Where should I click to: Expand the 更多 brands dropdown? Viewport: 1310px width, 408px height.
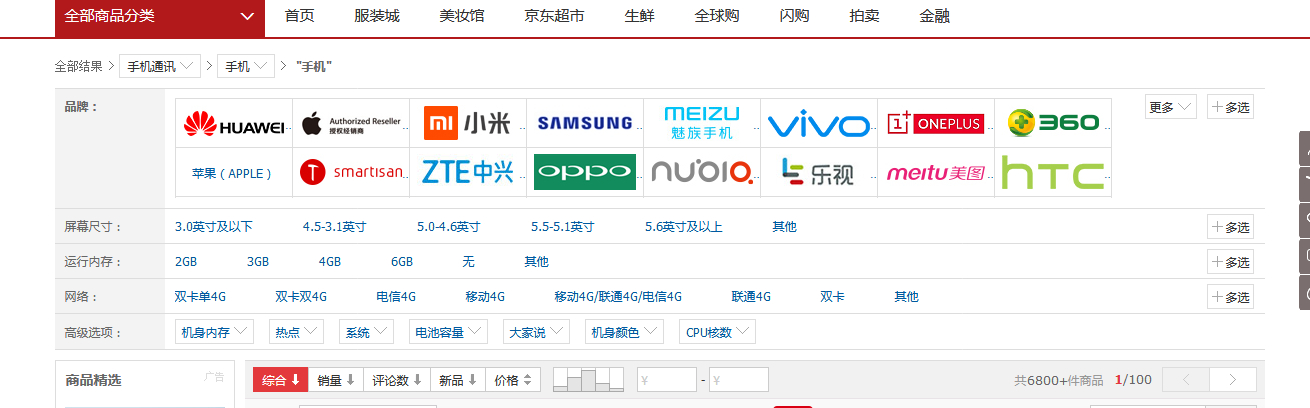click(x=1171, y=107)
